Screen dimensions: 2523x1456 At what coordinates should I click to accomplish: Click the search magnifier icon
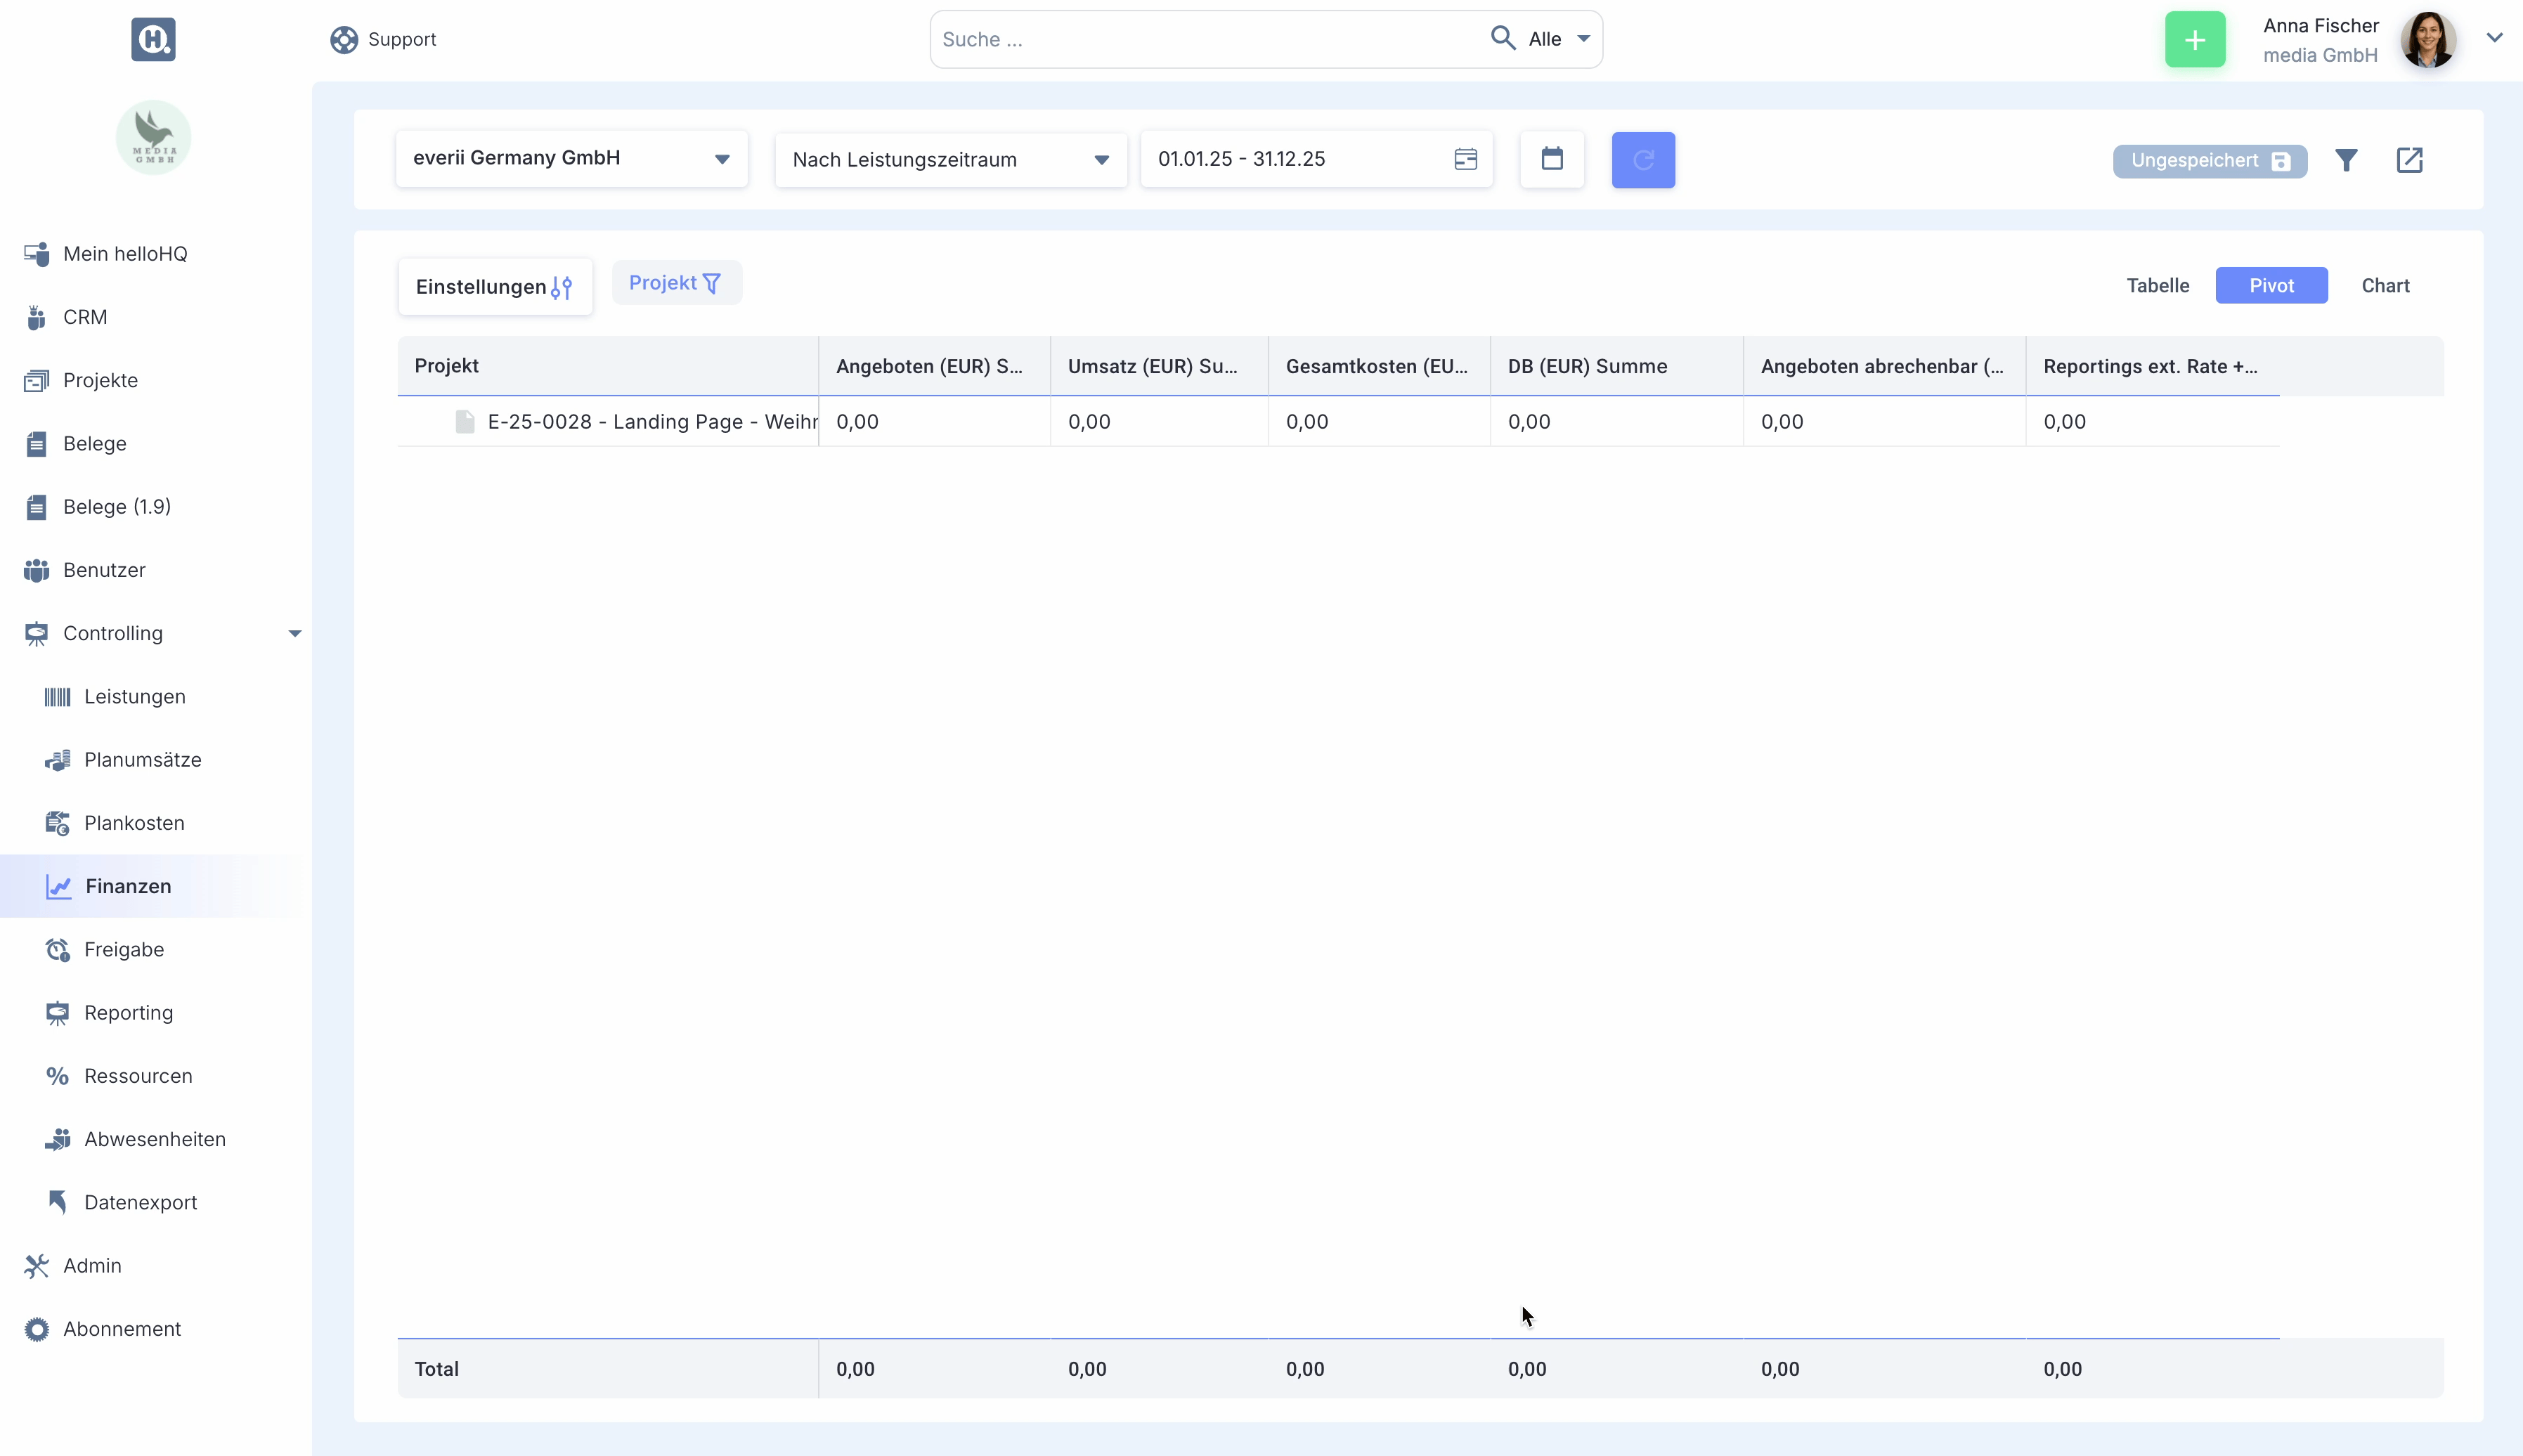pyautogui.click(x=1502, y=38)
